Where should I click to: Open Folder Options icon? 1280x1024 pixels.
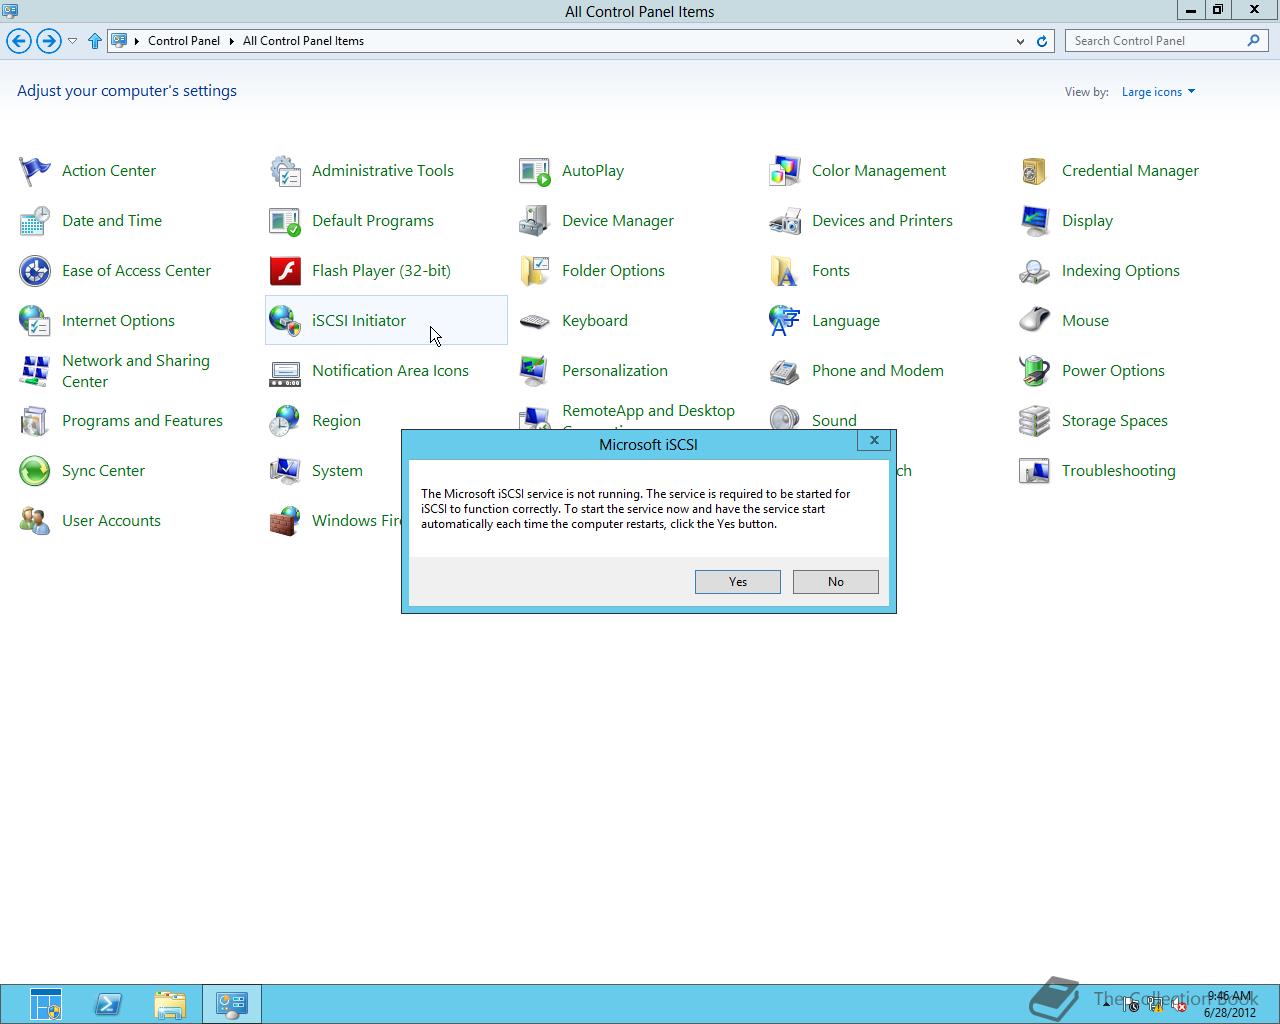(x=535, y=271)
